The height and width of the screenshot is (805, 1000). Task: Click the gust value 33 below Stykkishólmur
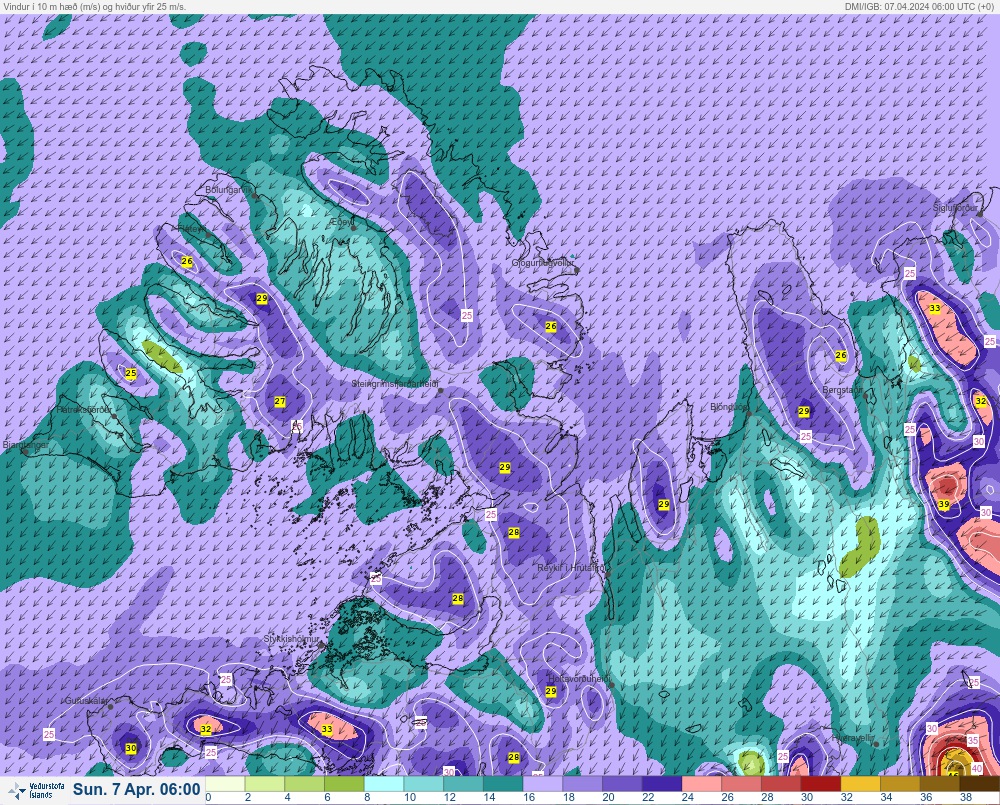point(327,729)
